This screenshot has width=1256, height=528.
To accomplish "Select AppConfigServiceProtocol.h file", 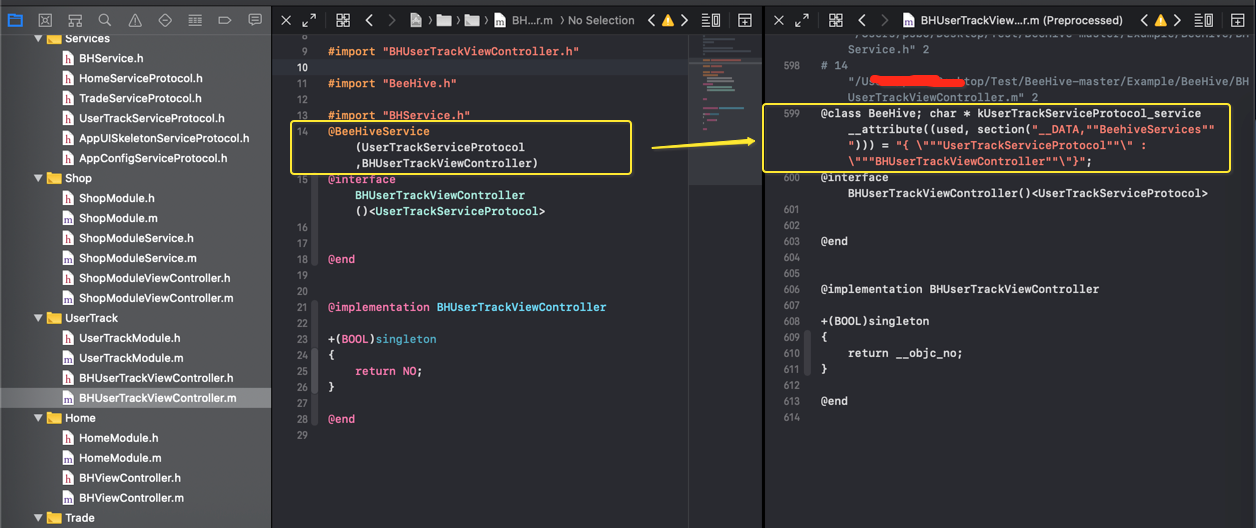I will [x=153, y=158].
